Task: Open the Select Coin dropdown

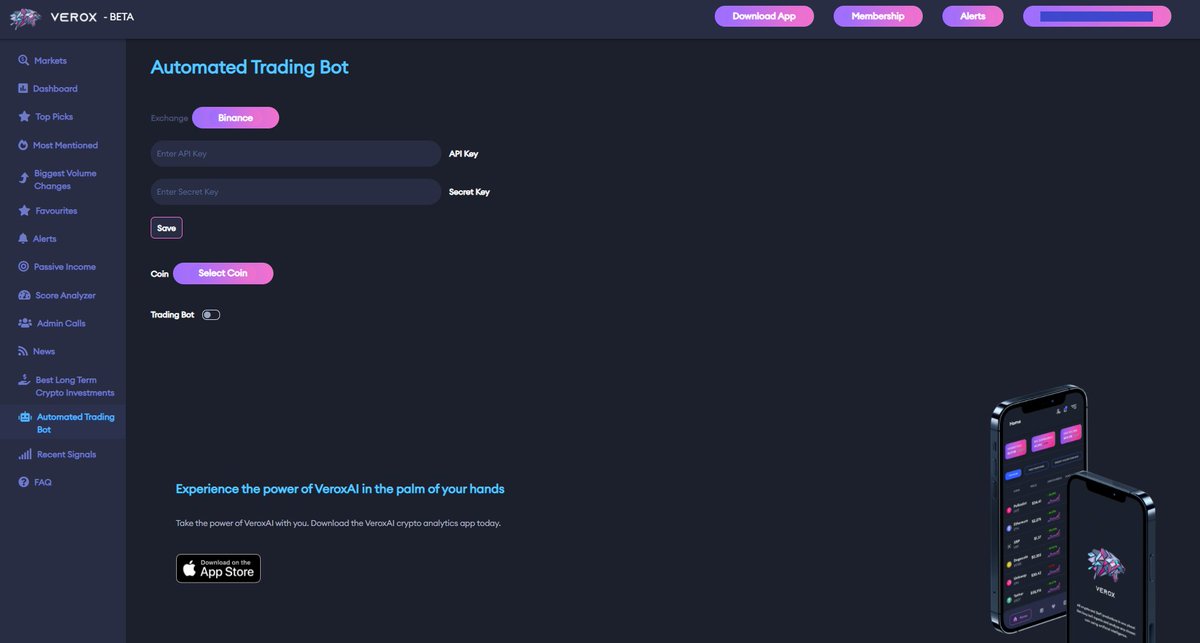Action: (x=223, y=273)
